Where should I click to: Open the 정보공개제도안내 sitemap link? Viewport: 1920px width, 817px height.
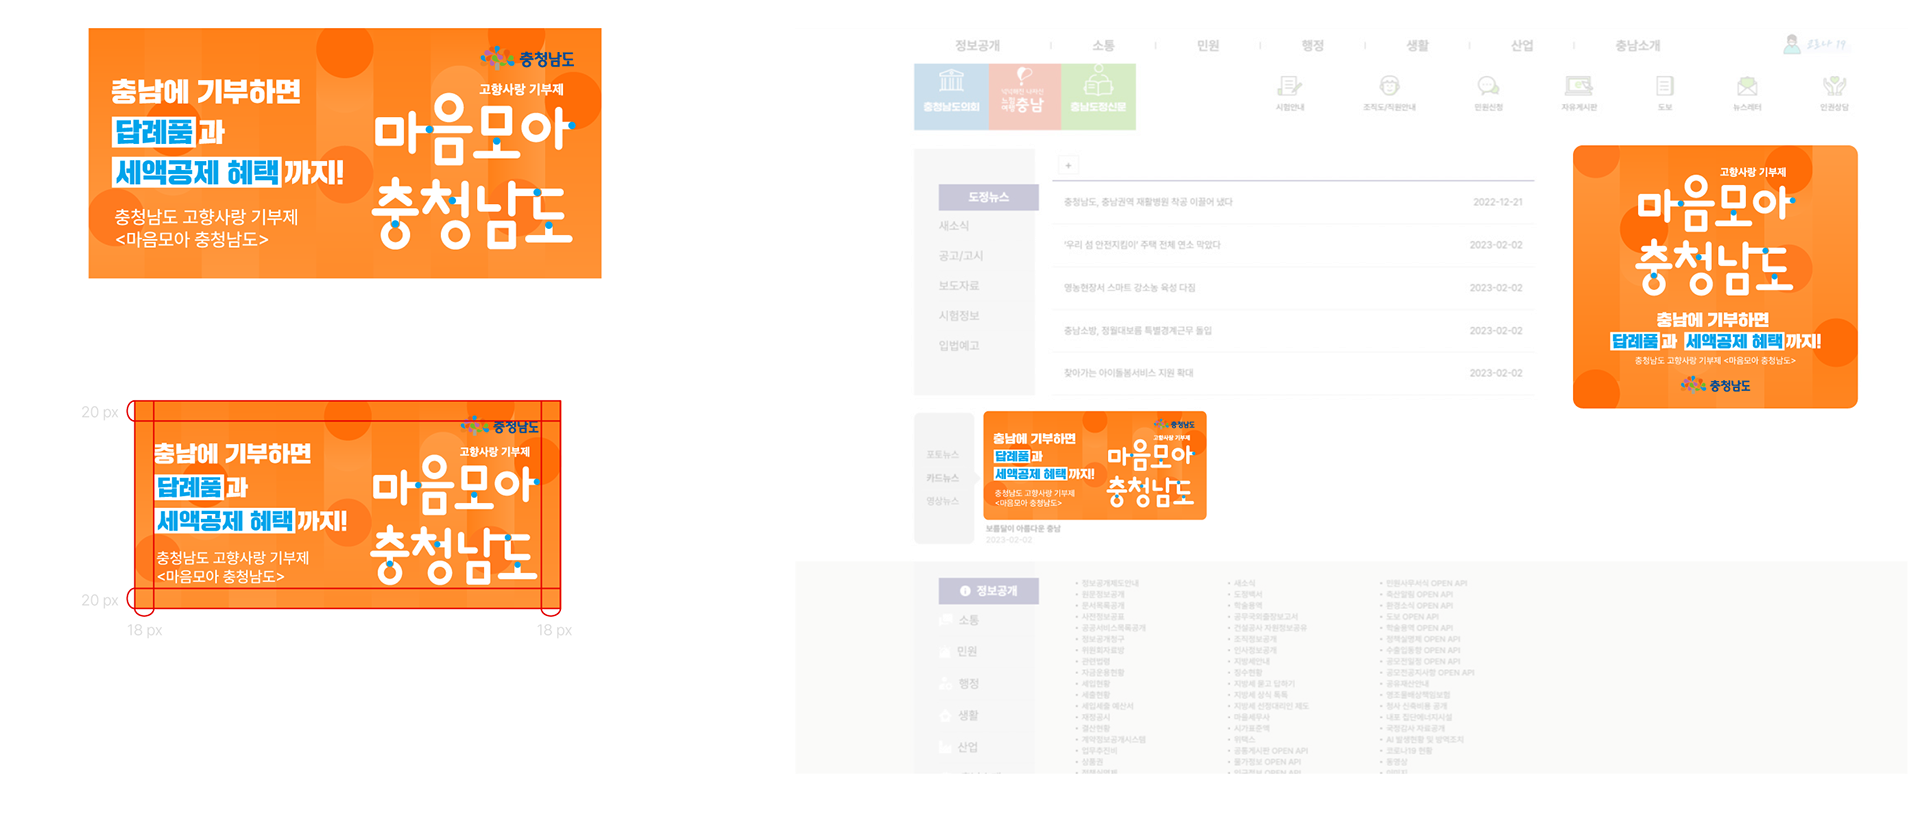(x=1109, y=583)
